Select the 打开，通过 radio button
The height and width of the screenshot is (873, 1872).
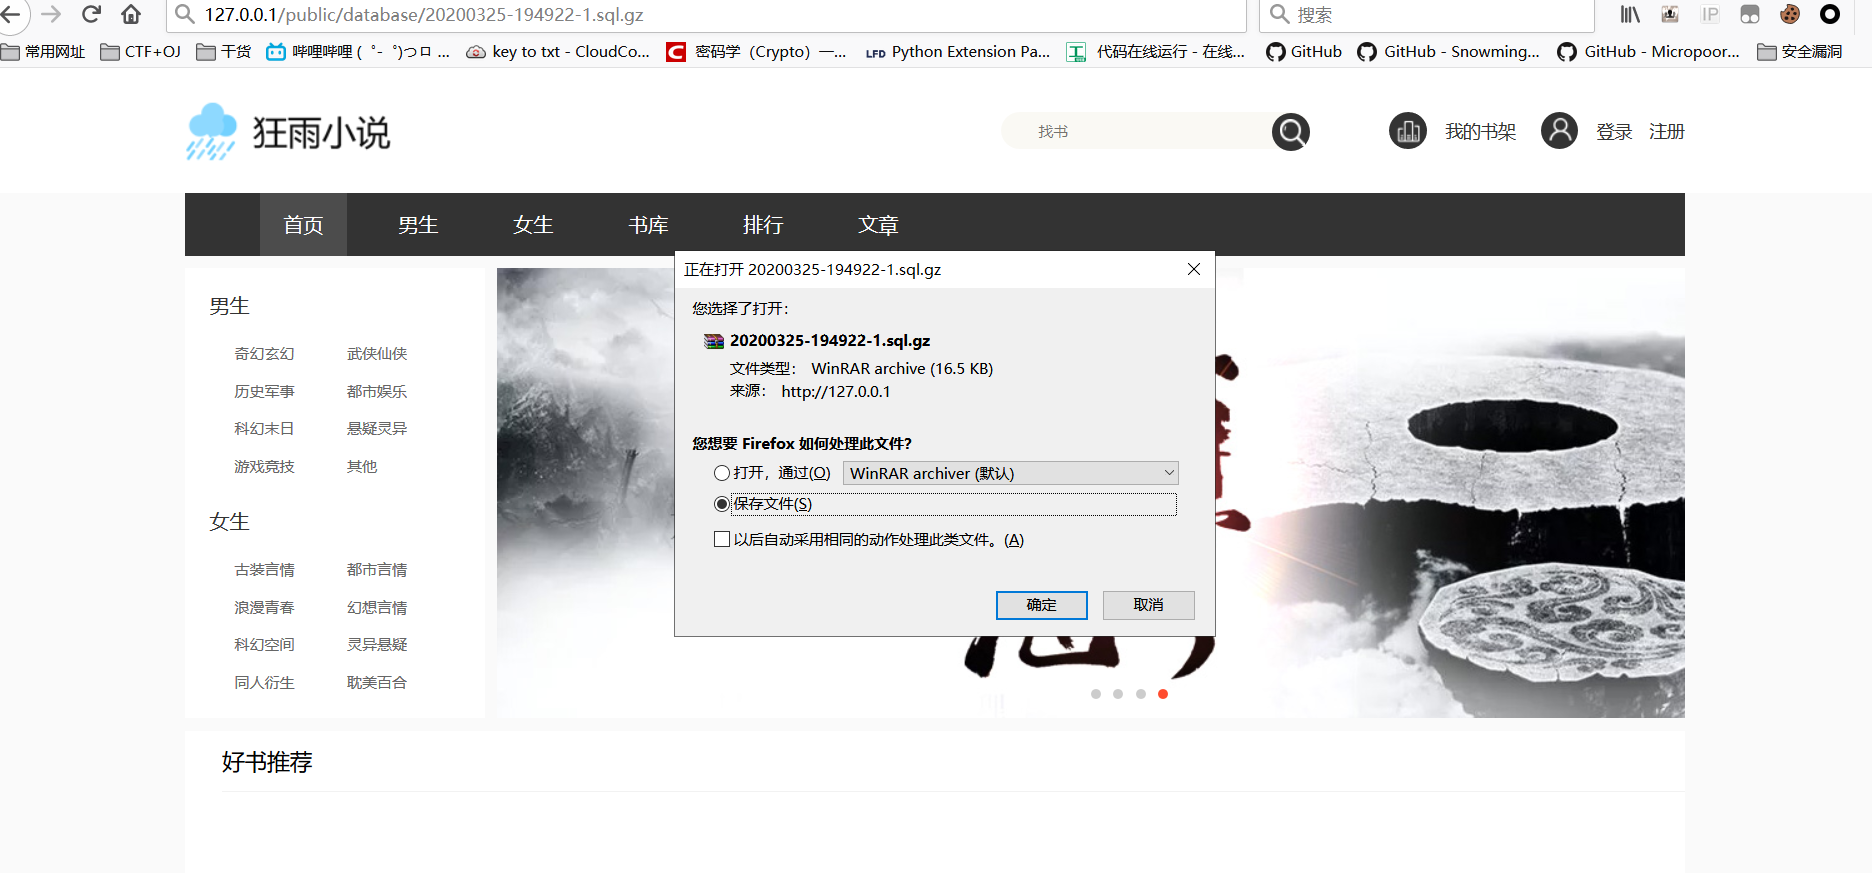tap(721, 473)
